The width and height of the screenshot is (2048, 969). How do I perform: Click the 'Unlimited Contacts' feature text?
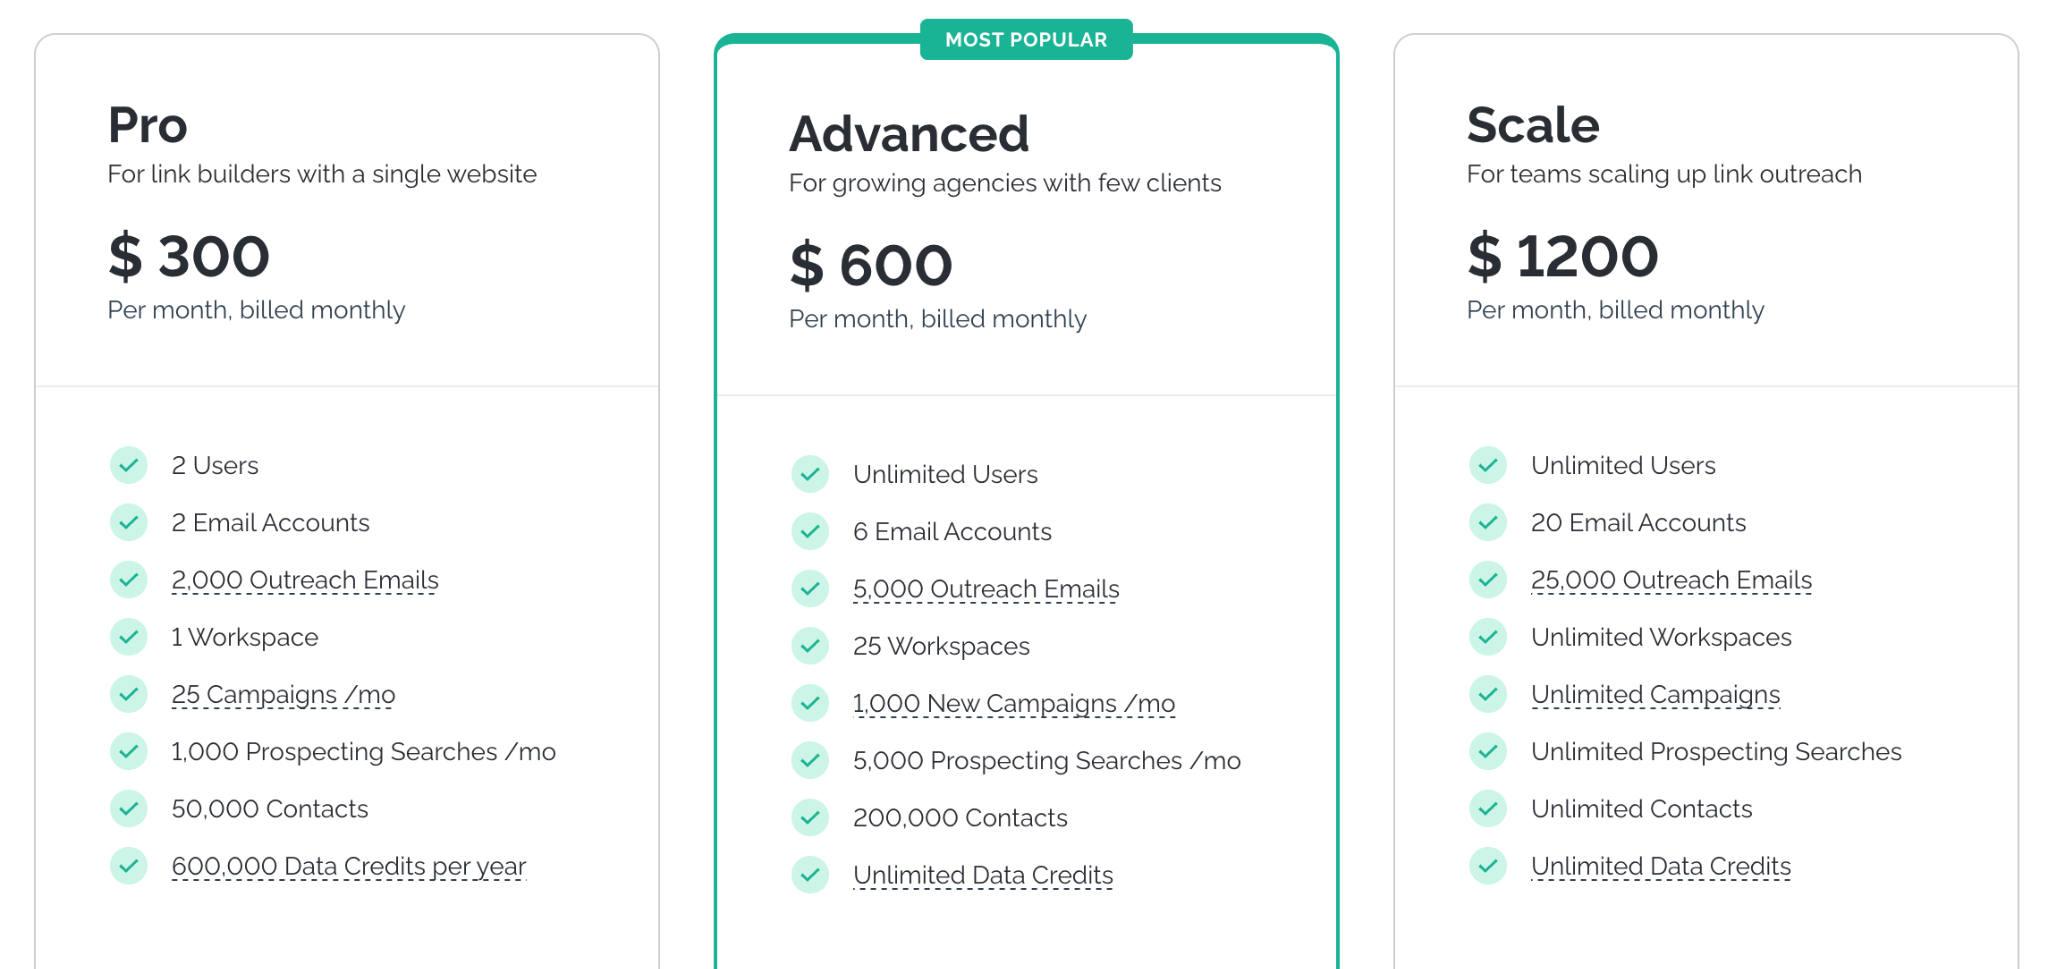1641,808
